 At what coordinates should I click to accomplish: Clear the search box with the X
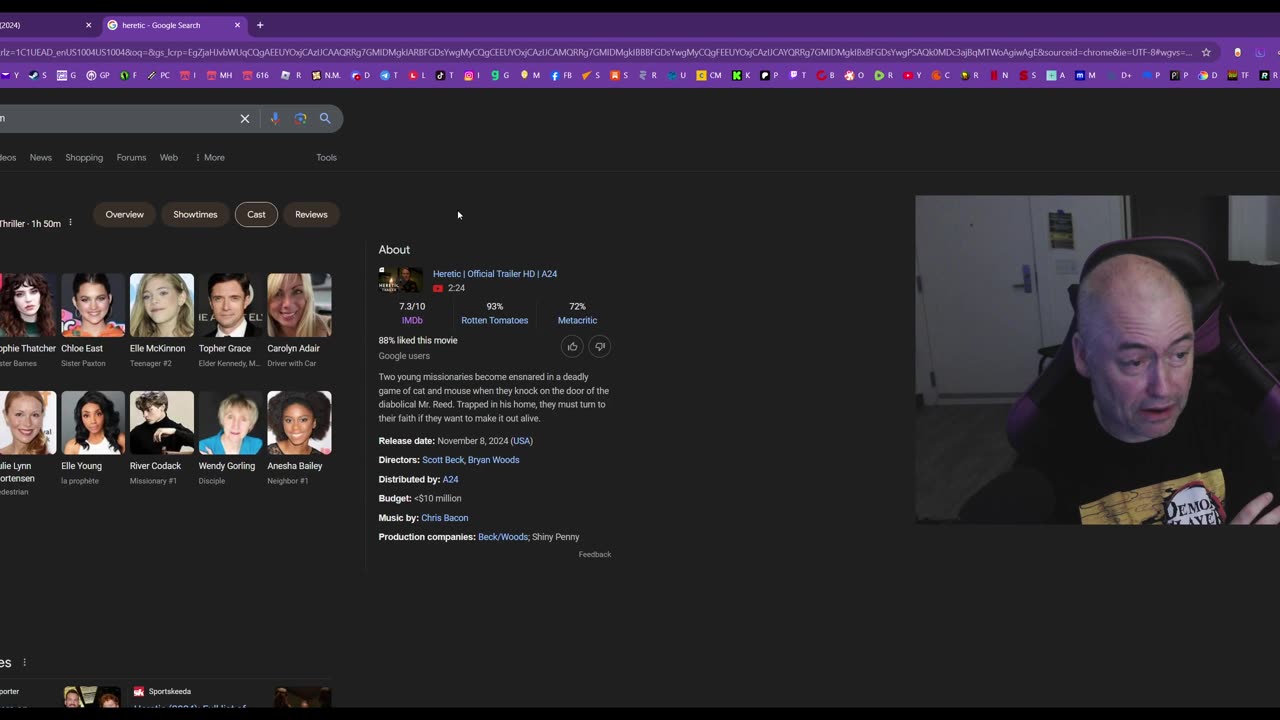click(244, 118)
